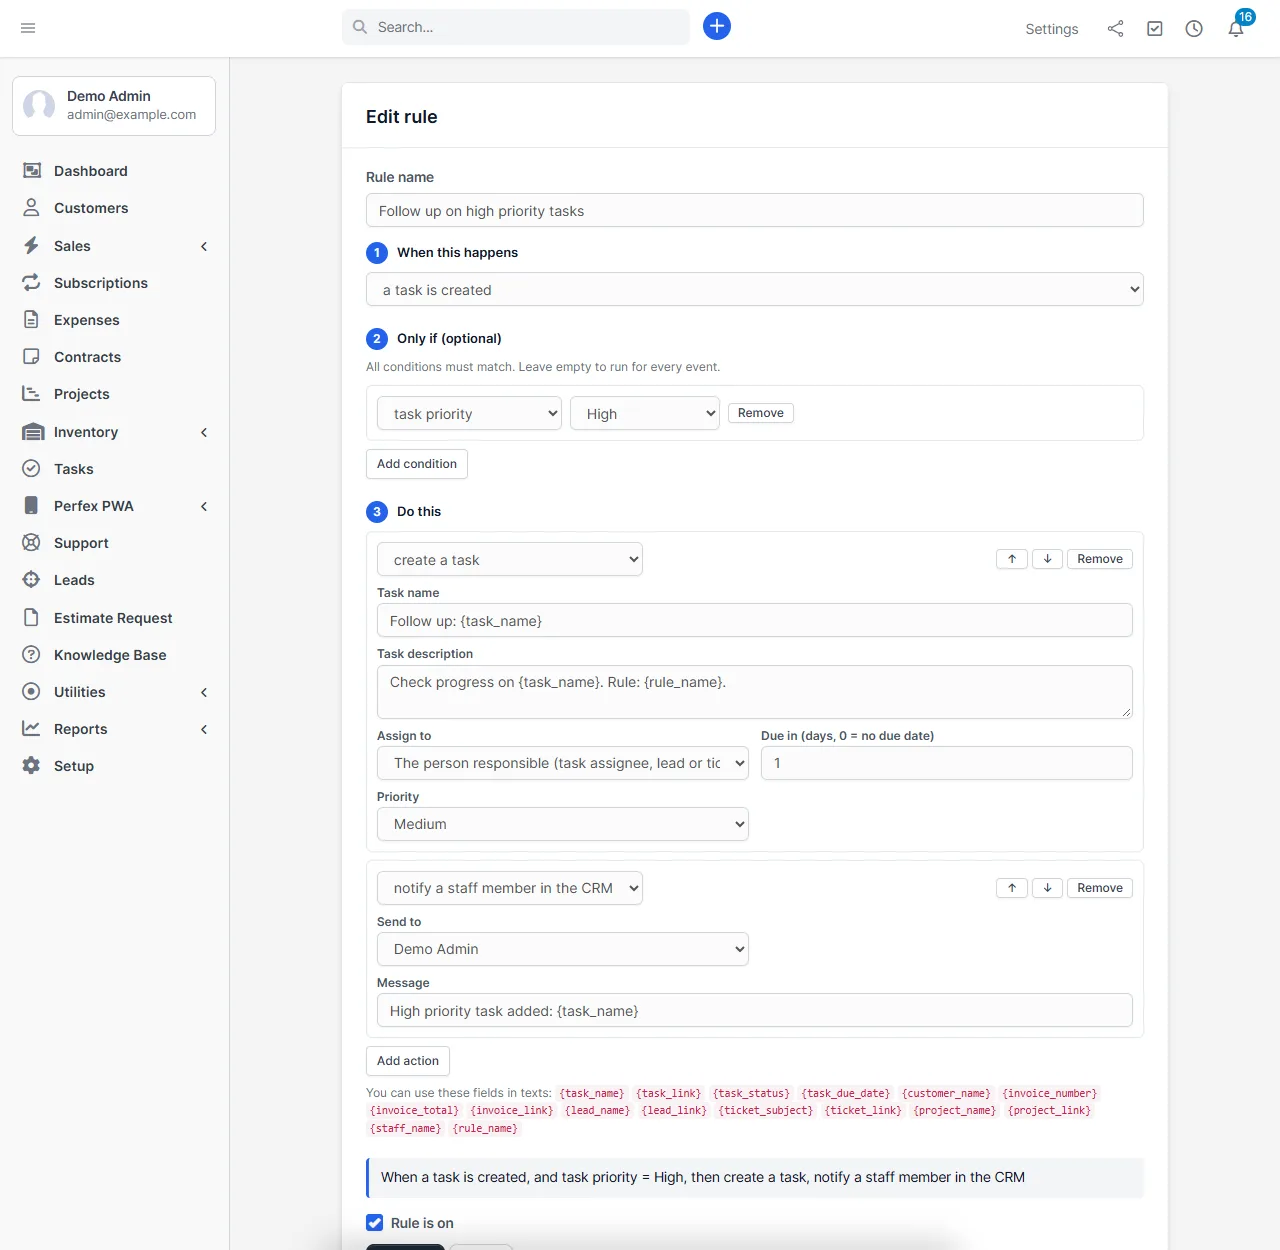Open the notifications bell icon
This screenshot has width=1280, height=1250.
[1236, 29]
